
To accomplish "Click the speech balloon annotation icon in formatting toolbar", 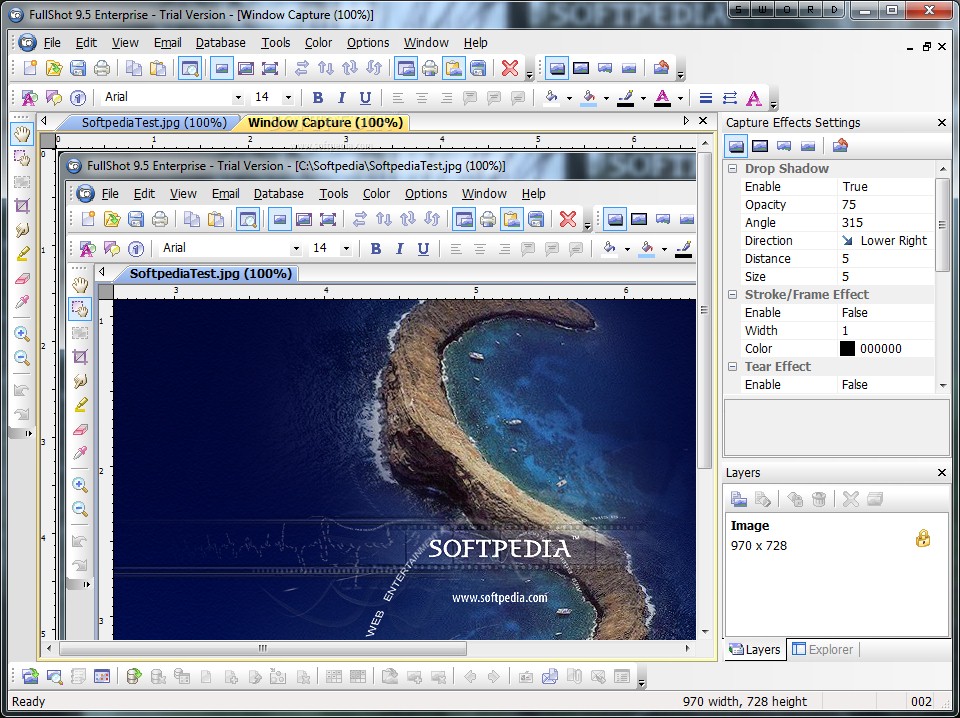I will pyautogui.click(x=53, y=97).
